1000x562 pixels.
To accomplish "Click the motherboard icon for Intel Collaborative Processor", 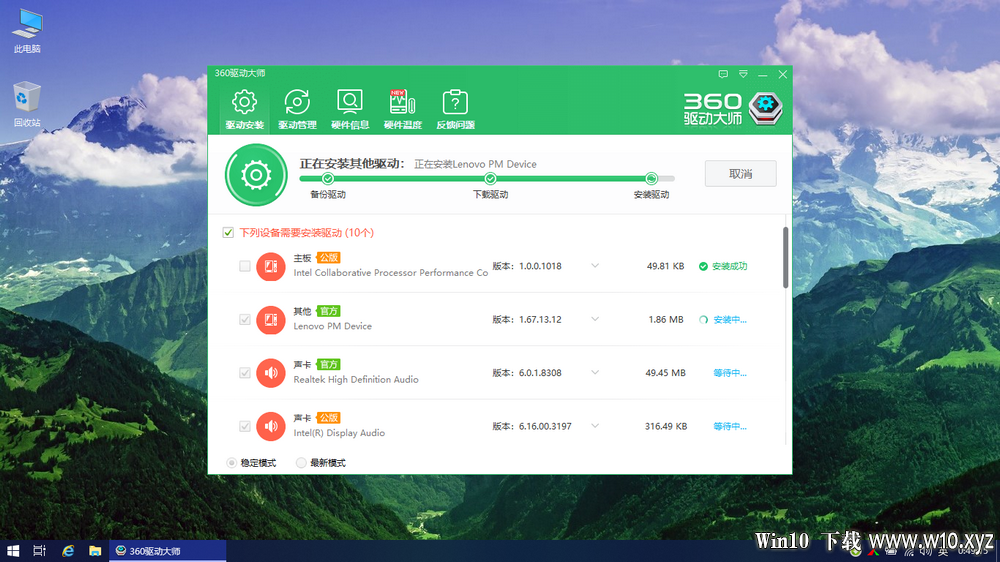I will click(270, 266).
